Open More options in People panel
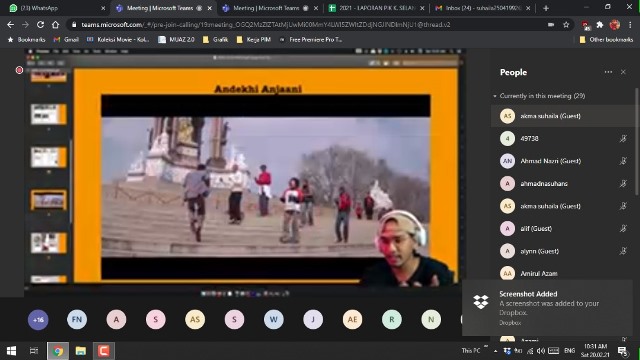 coord(608,72)
